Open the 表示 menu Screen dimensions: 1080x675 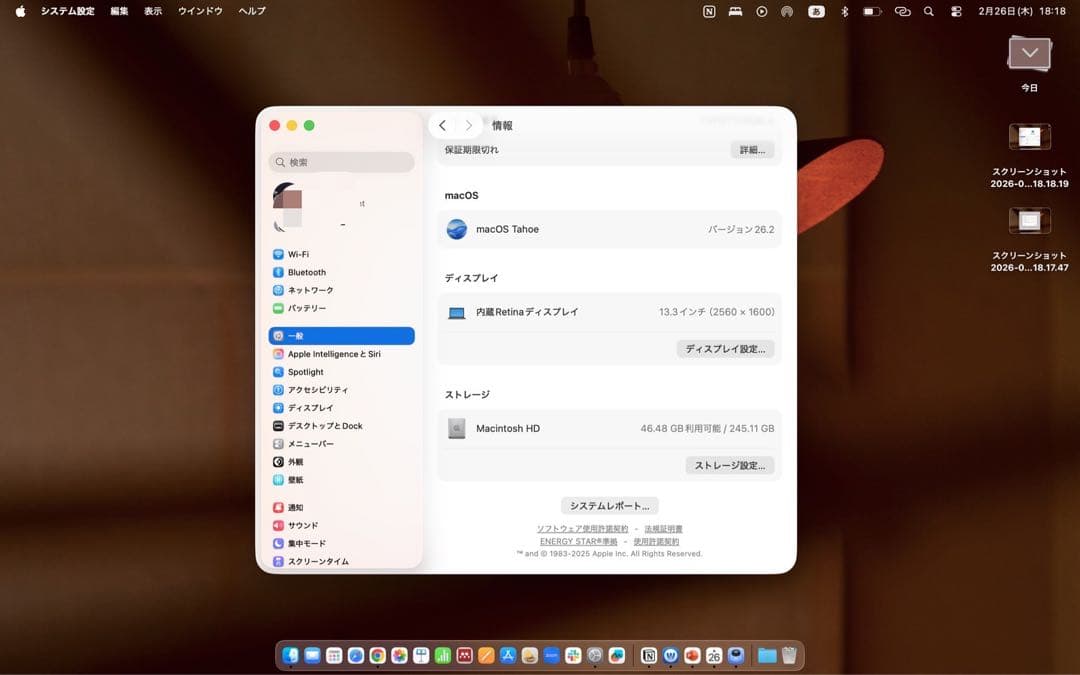[153, 11]
